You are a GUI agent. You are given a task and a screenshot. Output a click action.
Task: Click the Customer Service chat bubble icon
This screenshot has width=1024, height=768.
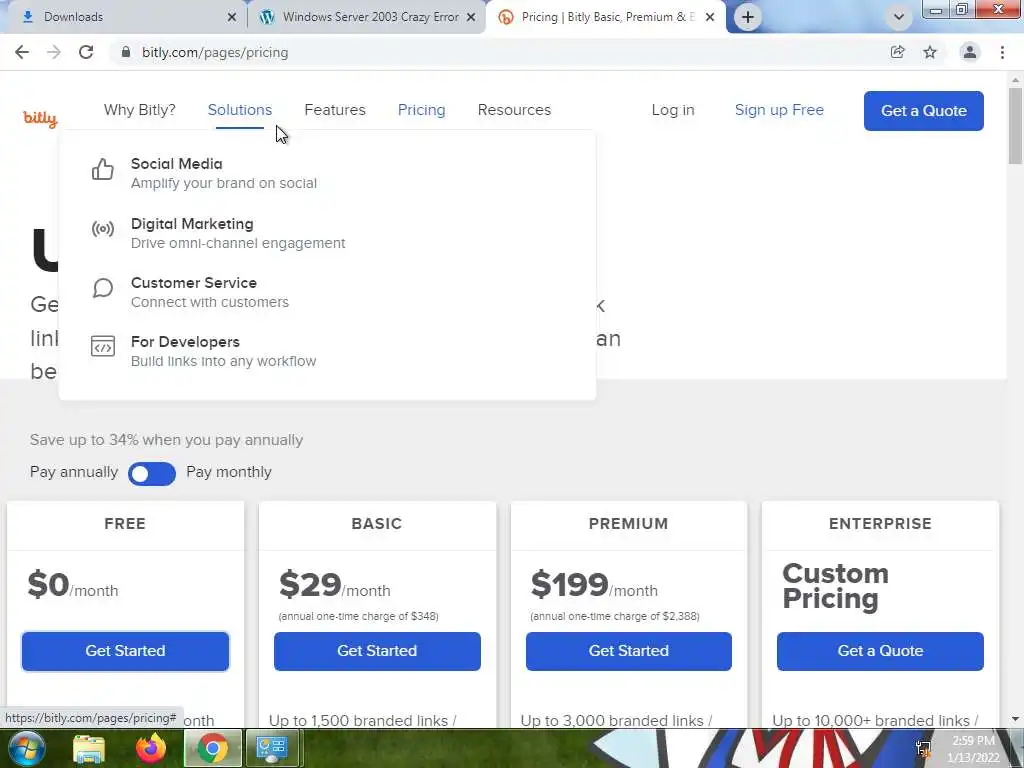tap(103, 288)
